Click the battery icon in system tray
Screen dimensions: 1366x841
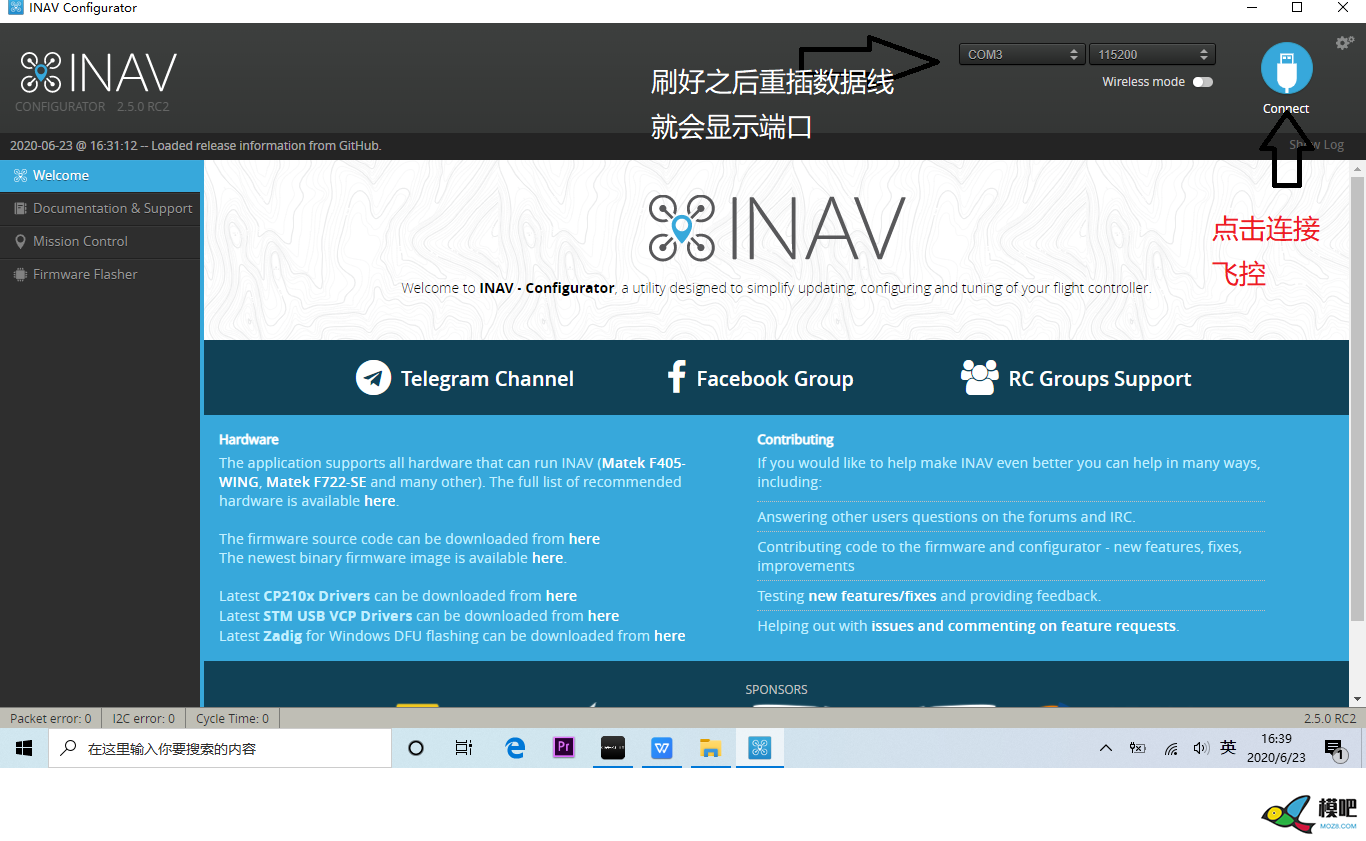[x=1137, y=748]
